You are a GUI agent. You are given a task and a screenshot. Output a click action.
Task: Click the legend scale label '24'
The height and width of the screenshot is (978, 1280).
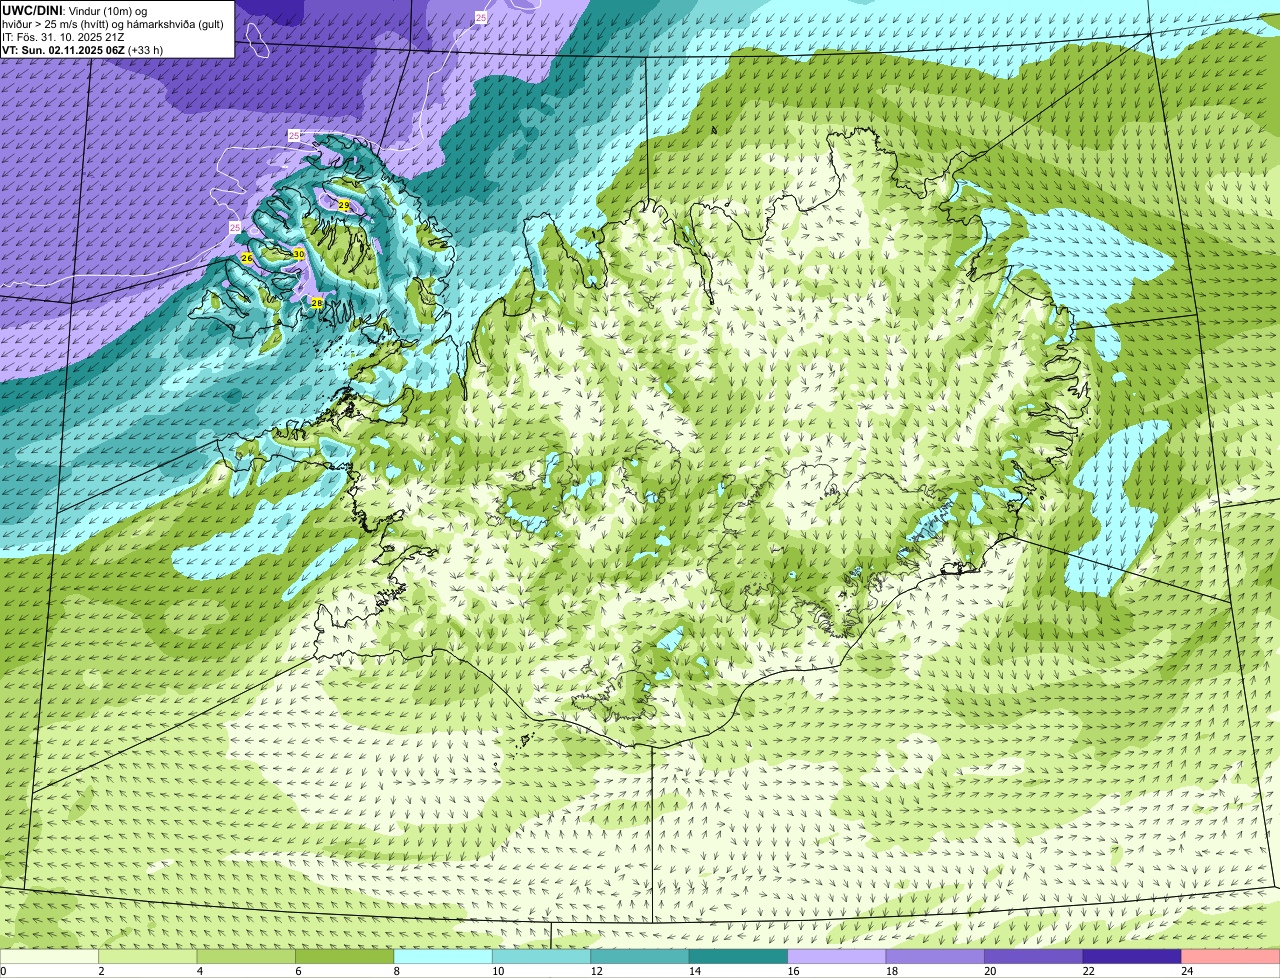coord(1186,970)
